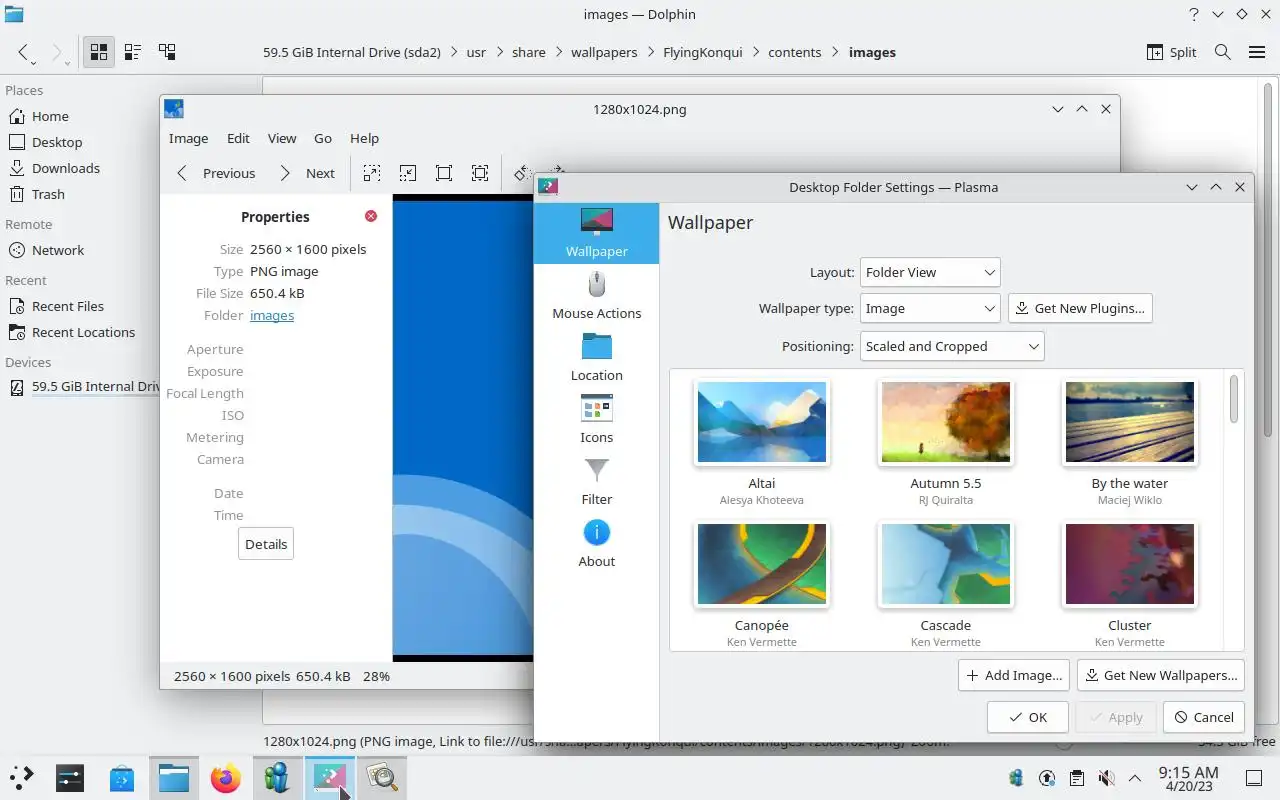Click muted volume icon in system tray
Image resolution: width=1280 pixels, height=800 pixels.
pyautogui.click(x=1106, y=778)
